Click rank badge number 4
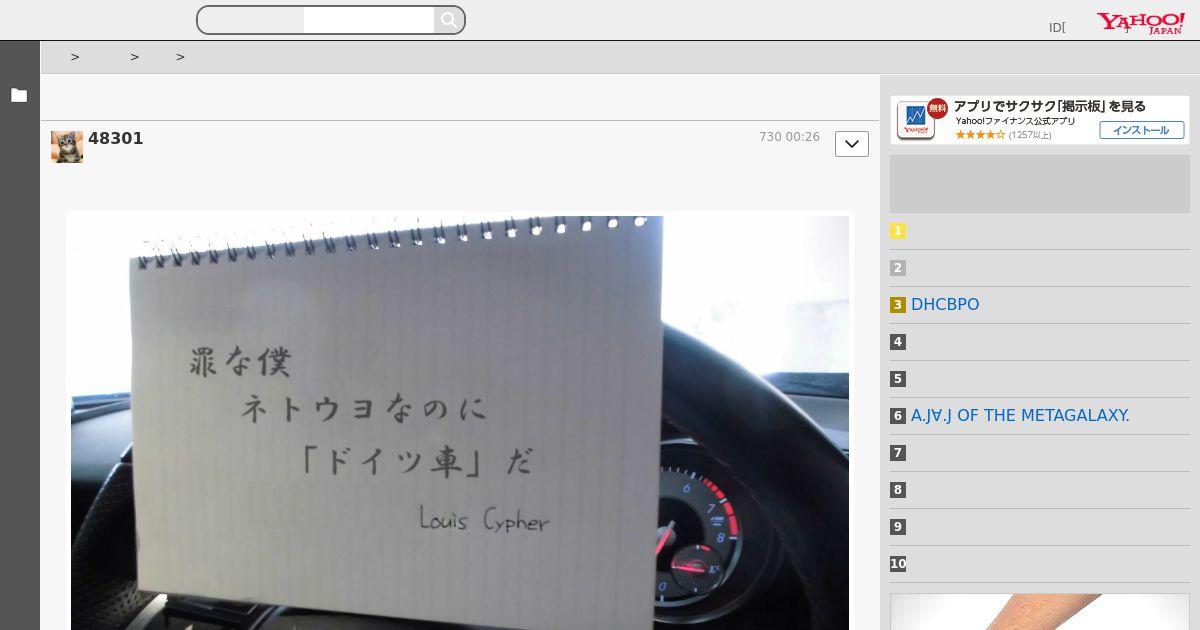This screenshot has width=1200, height=630. (898, 342)
